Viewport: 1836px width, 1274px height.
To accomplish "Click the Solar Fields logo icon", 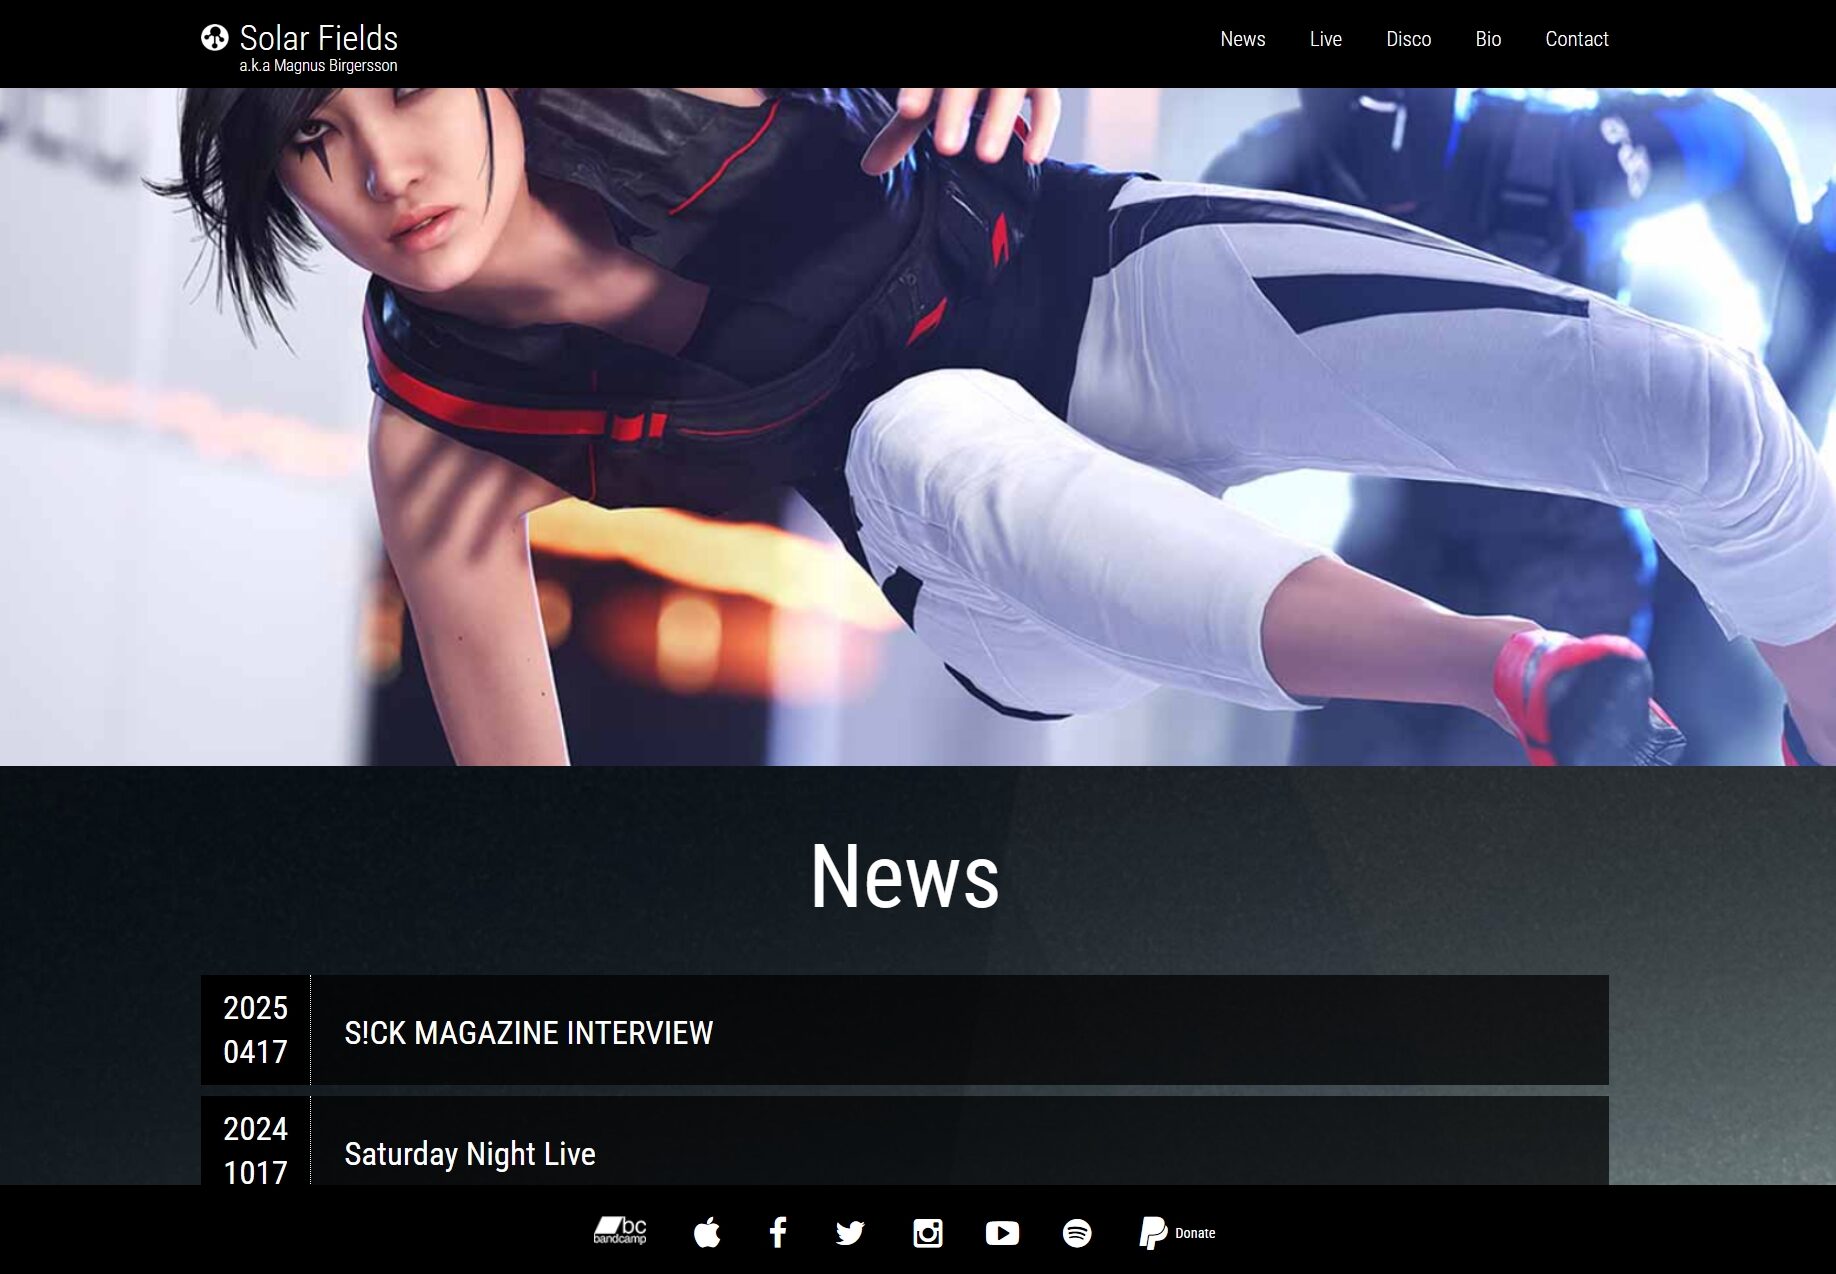I will 215,38.
